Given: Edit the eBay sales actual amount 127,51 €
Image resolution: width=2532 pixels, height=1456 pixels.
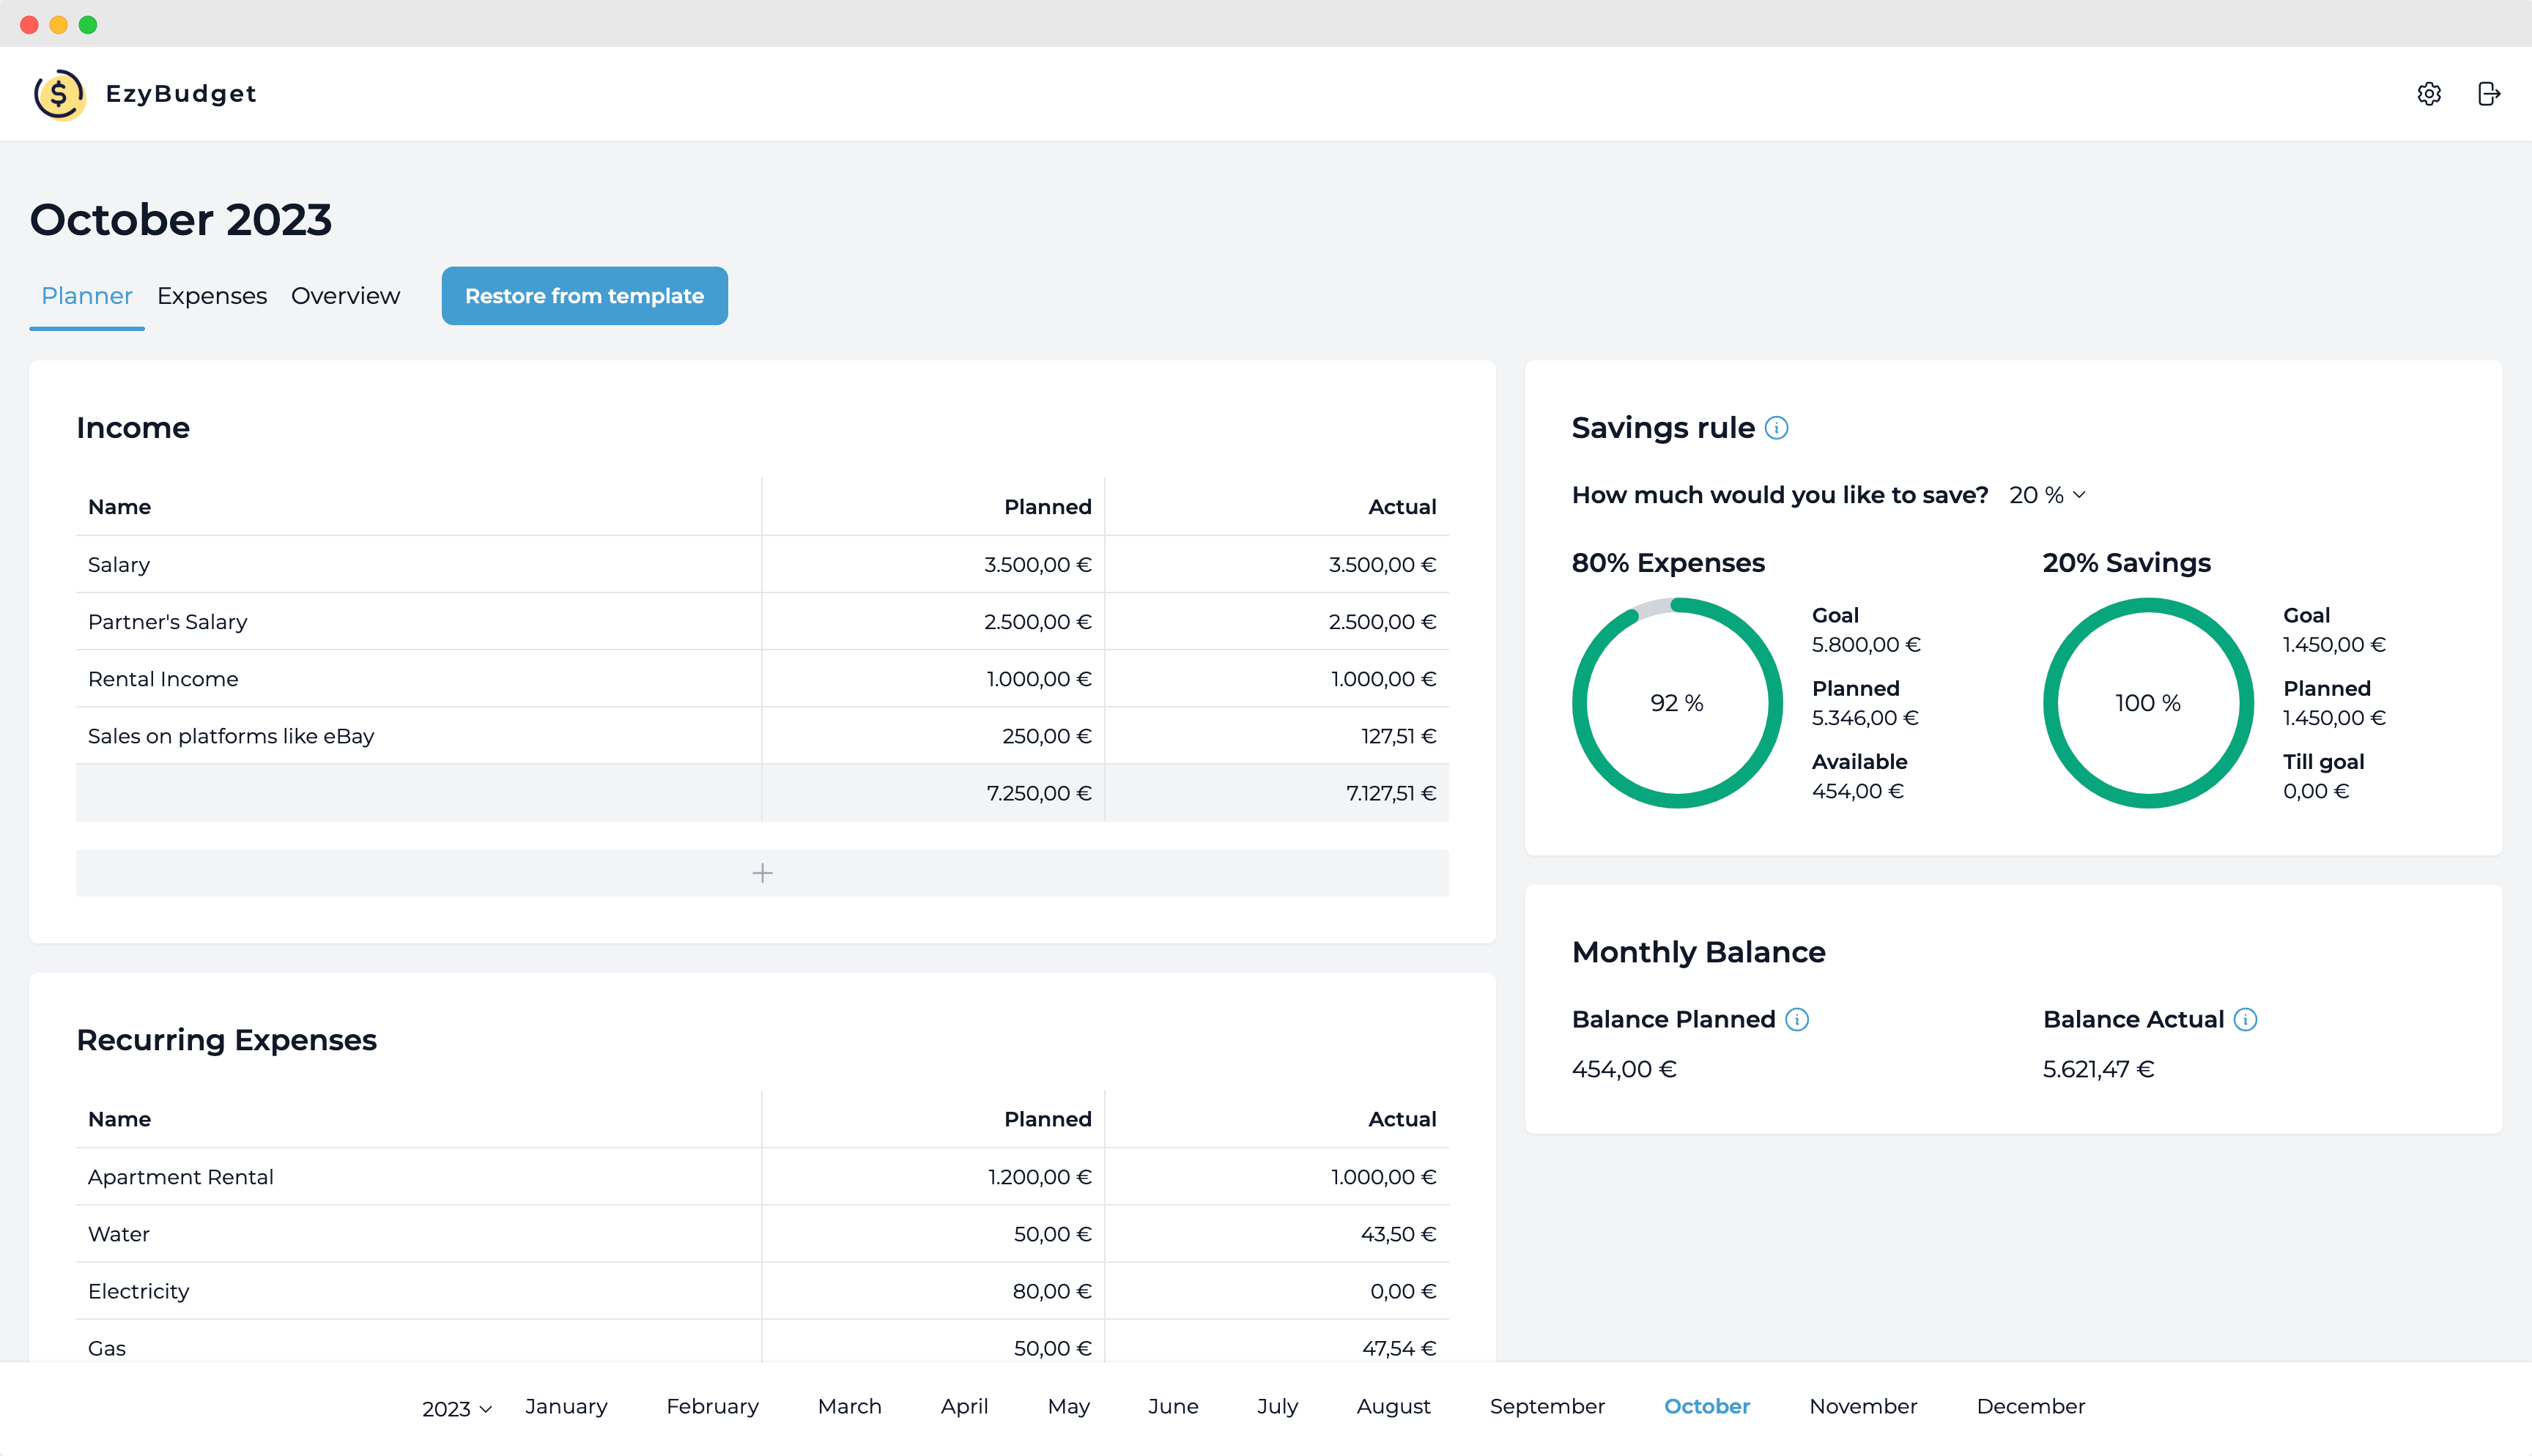Looking at the screenshot, I should [x=1398, y=736].
